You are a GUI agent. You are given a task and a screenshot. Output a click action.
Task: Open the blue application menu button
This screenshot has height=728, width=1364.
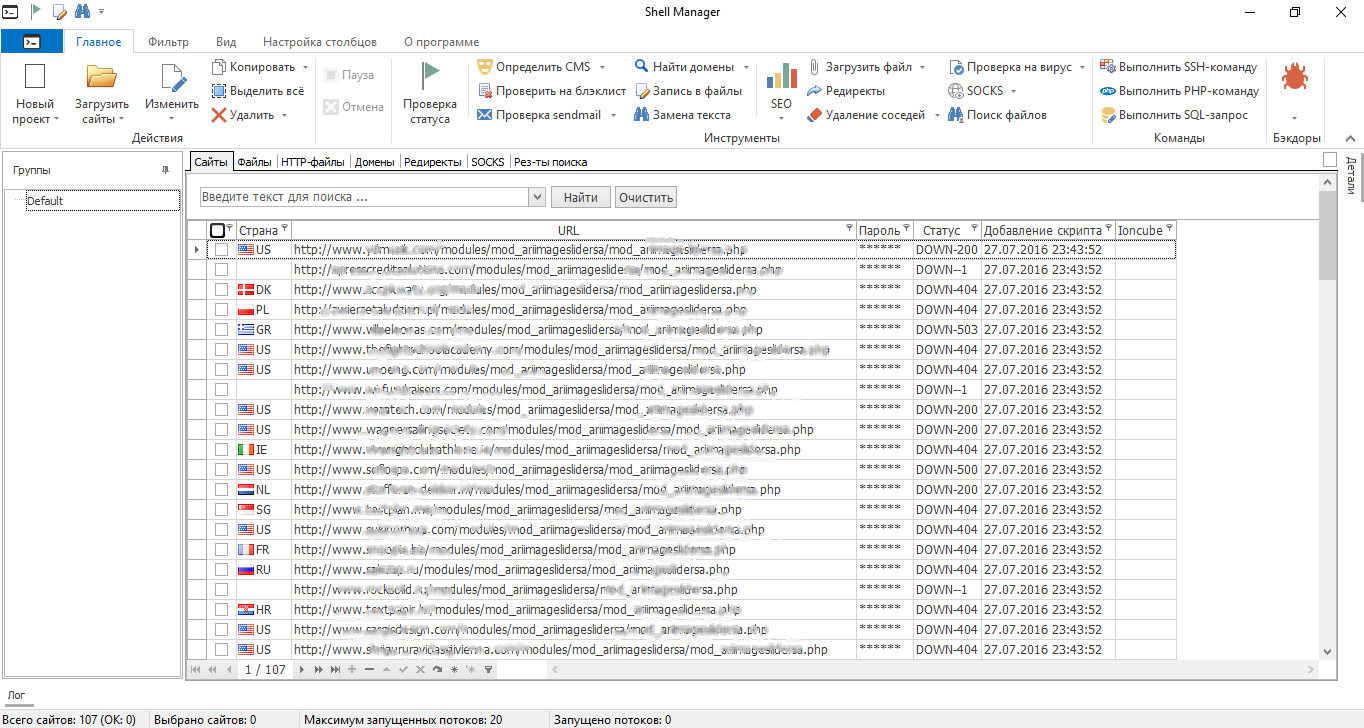click(x=32, y=42)
